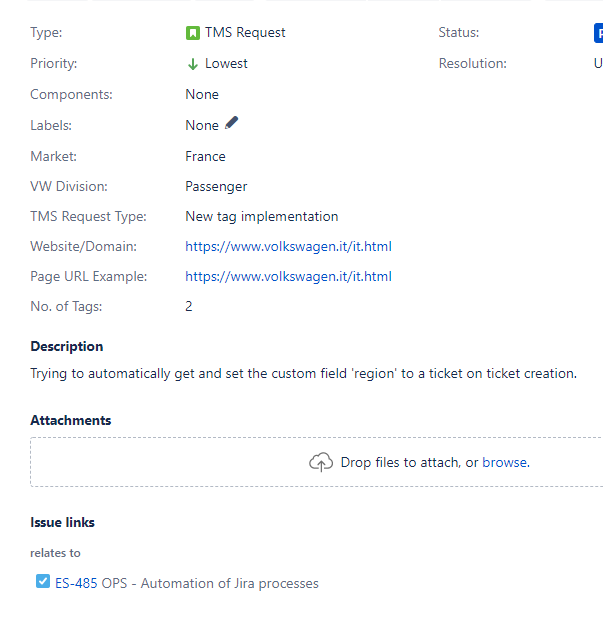
Task: Click the Market value 'France'
Action: 205,156
